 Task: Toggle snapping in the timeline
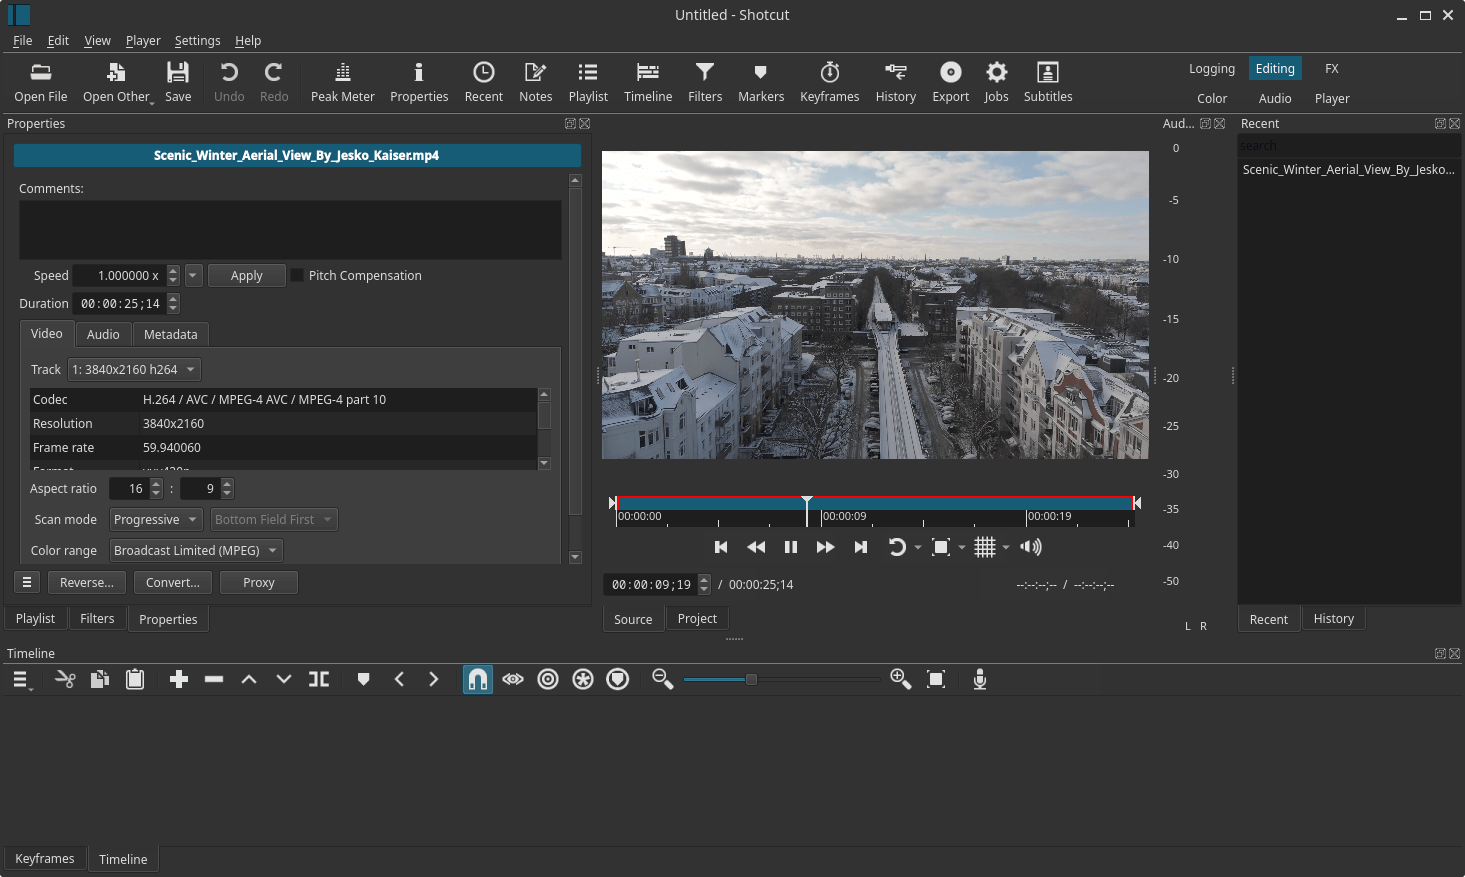[x=477, y=679]
